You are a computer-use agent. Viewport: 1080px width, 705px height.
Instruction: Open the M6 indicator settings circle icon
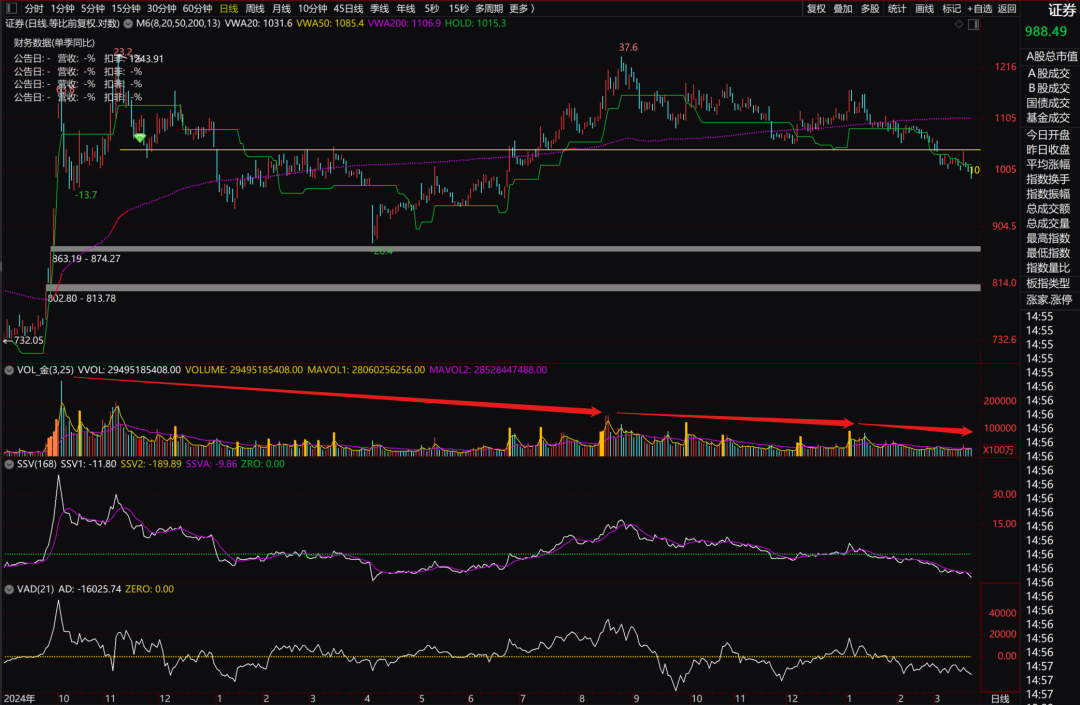(128, 23)
